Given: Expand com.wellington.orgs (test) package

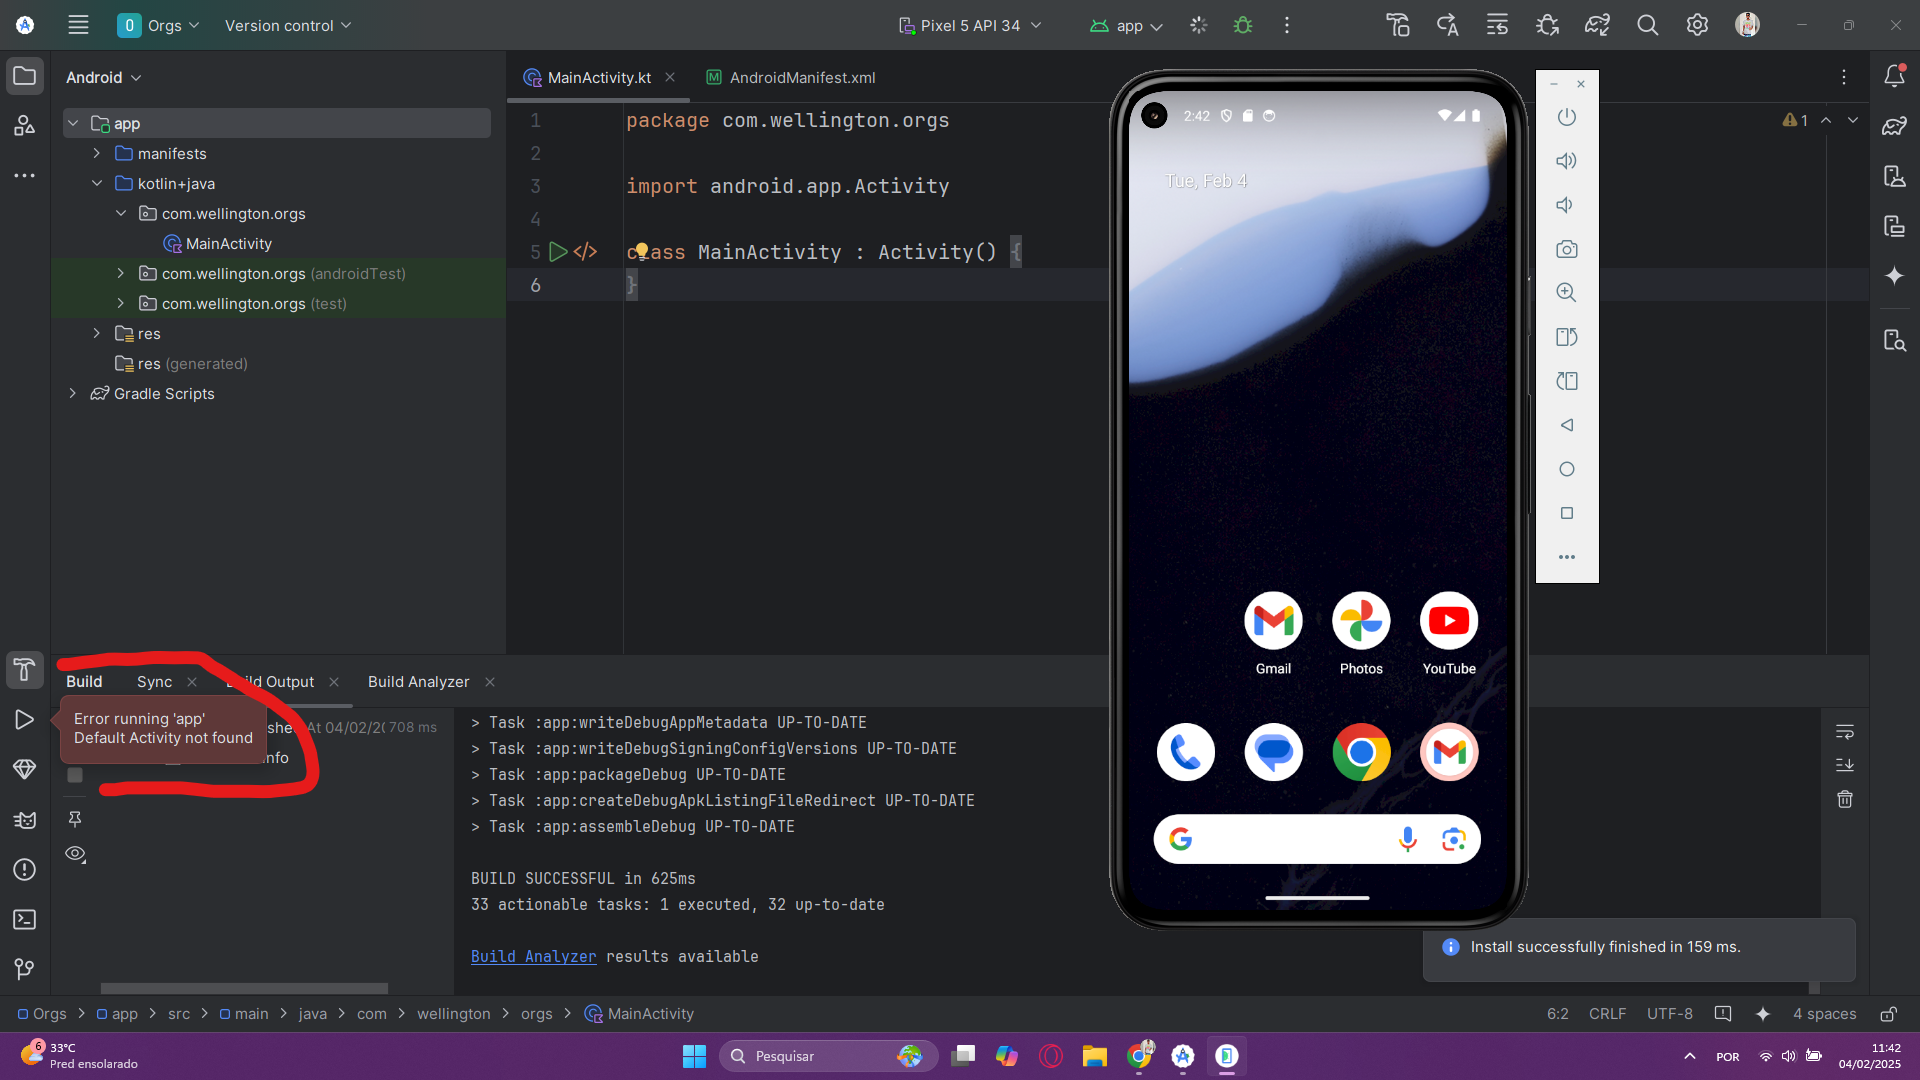Looking at the screenshot, I should click(x=121, y=303).
